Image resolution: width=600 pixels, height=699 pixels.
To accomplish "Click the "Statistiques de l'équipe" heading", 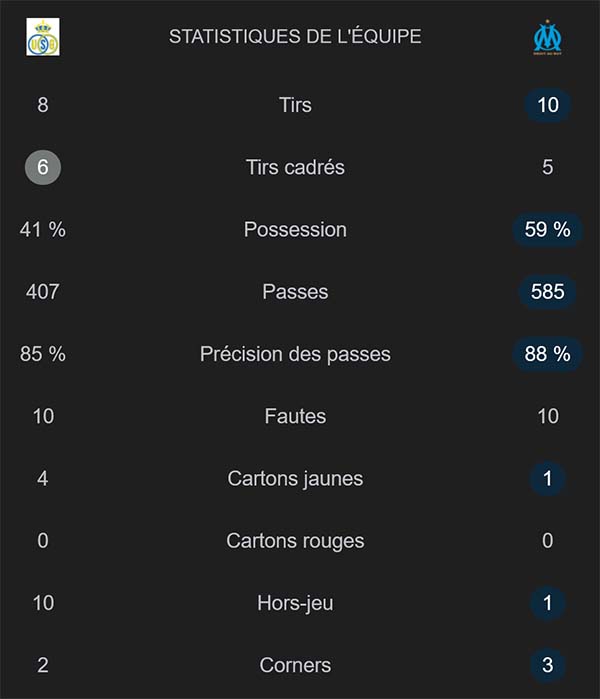I will 295,36.
